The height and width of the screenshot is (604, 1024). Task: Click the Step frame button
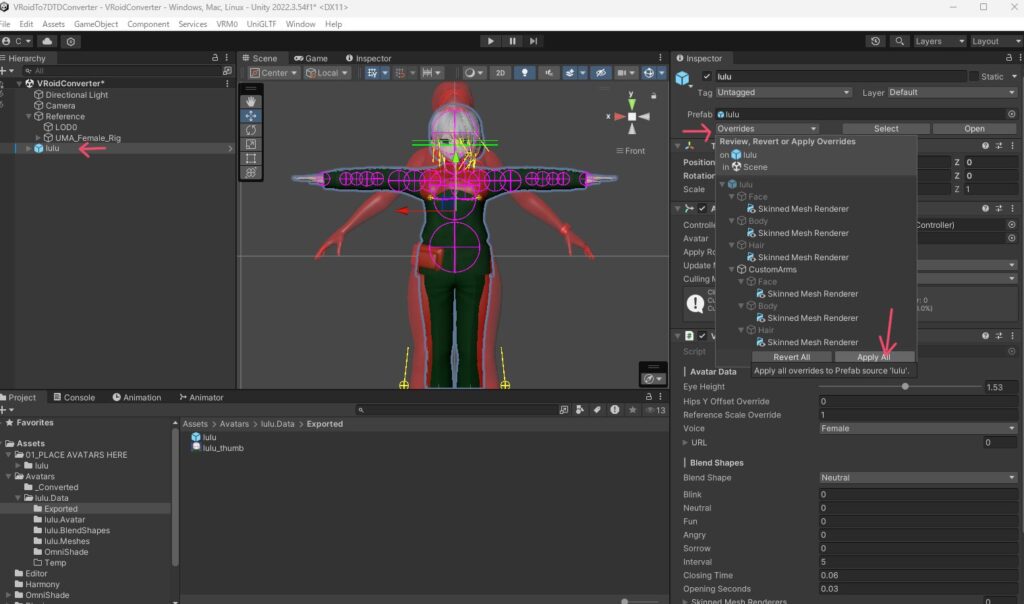(x=534, y=41)
